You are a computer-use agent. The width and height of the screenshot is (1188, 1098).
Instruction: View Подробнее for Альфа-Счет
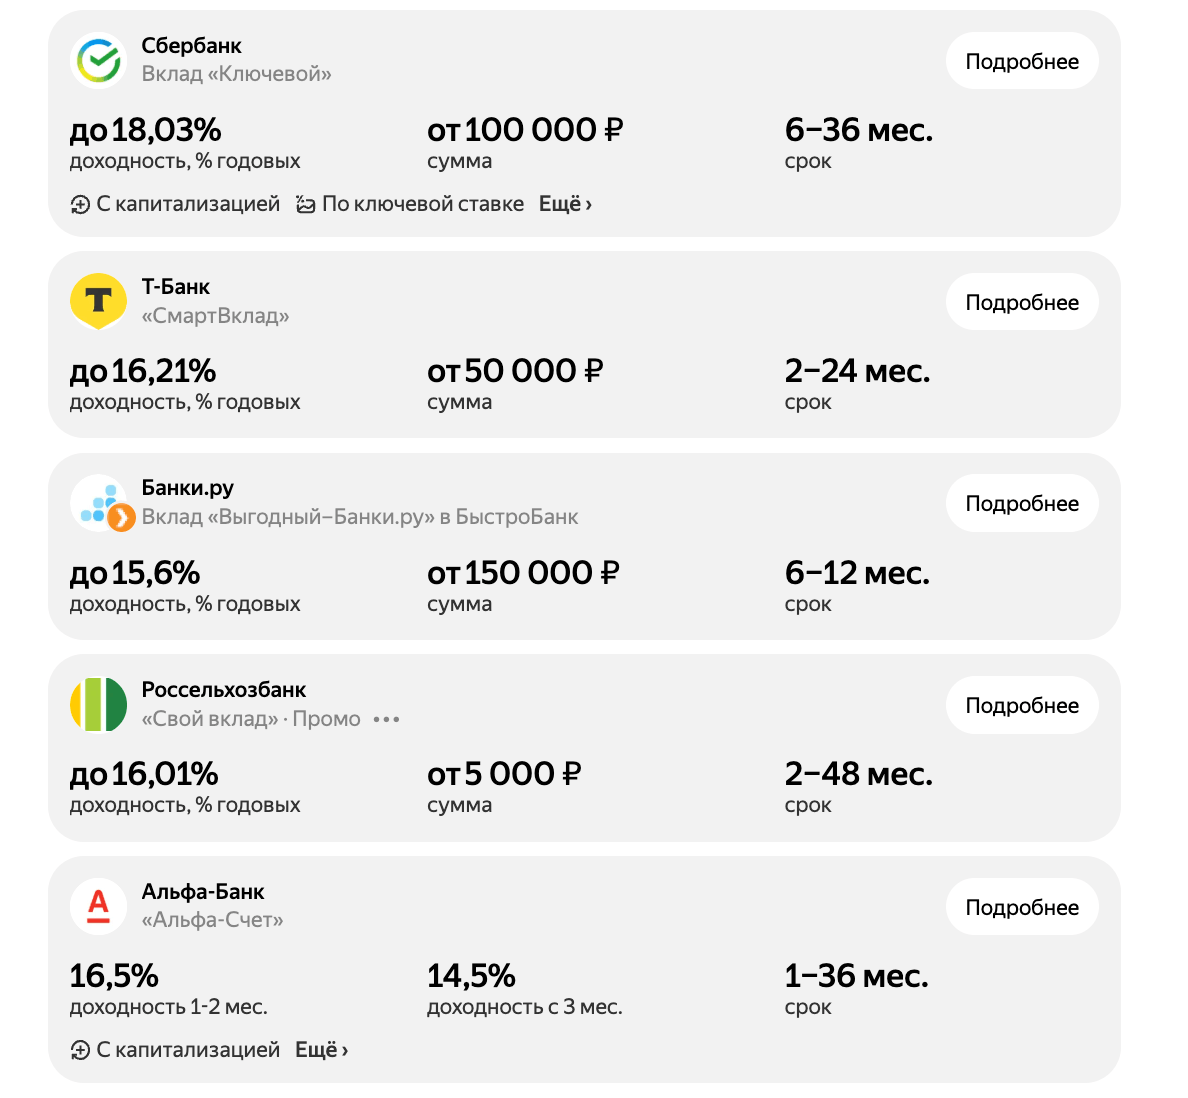(1021, 908)
